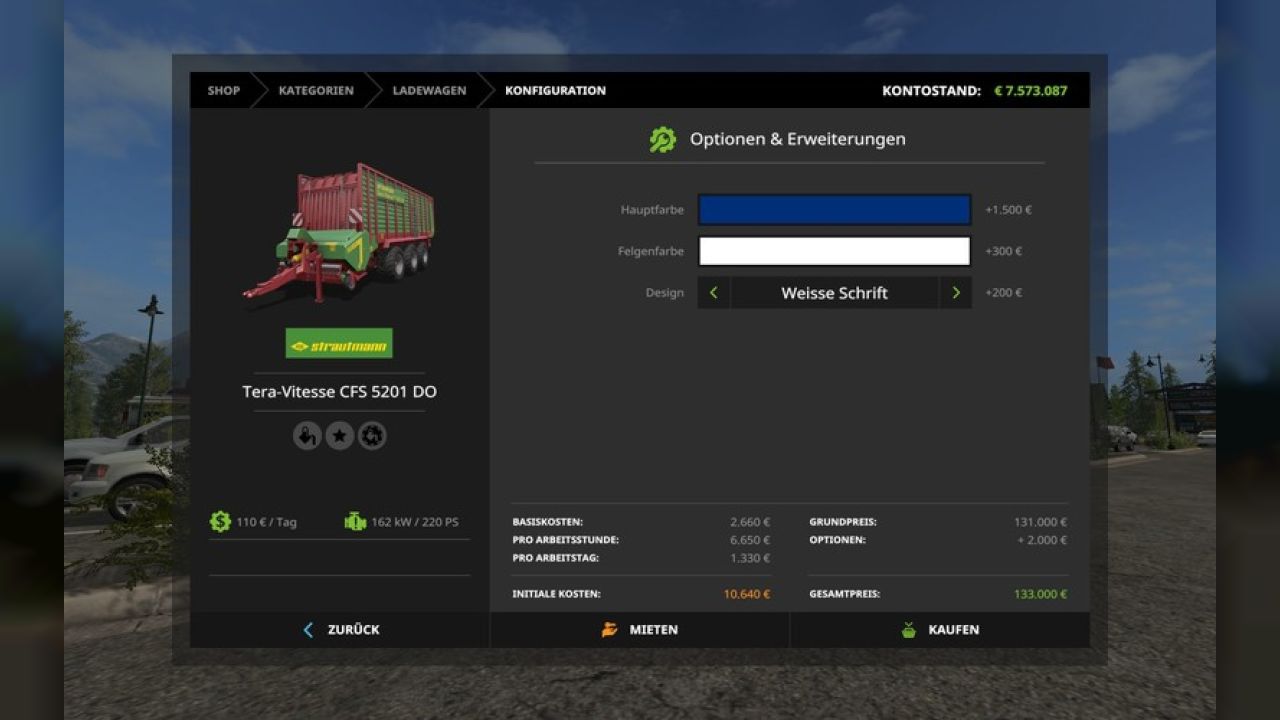The image size is (1280, 720).
Task: Click the Weisse Schrift design selector
Action: [834, 293]
